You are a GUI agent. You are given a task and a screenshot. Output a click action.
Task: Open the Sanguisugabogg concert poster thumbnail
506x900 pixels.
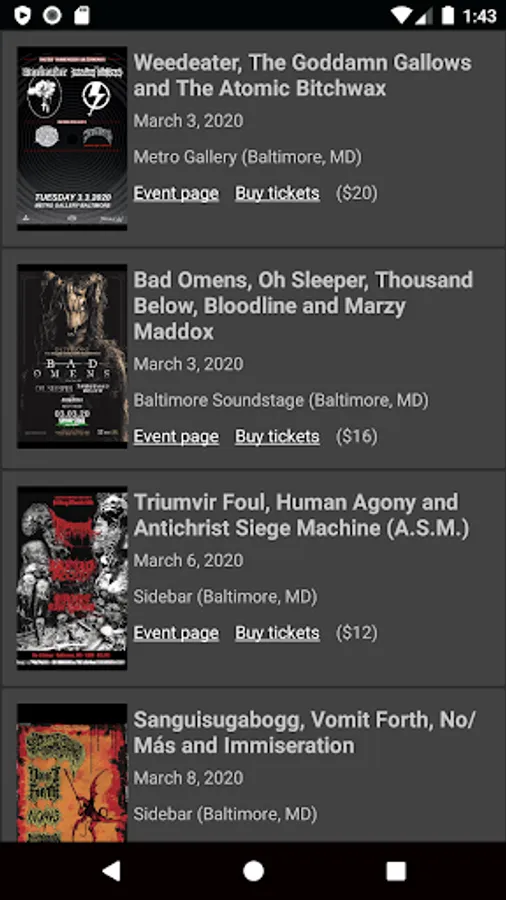72,773
